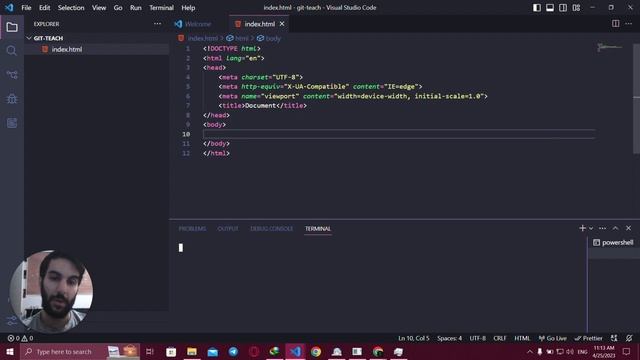Open terminal panel more actions ellipsis
This screenshot has height=360, width=640.
tap(602, 228)
